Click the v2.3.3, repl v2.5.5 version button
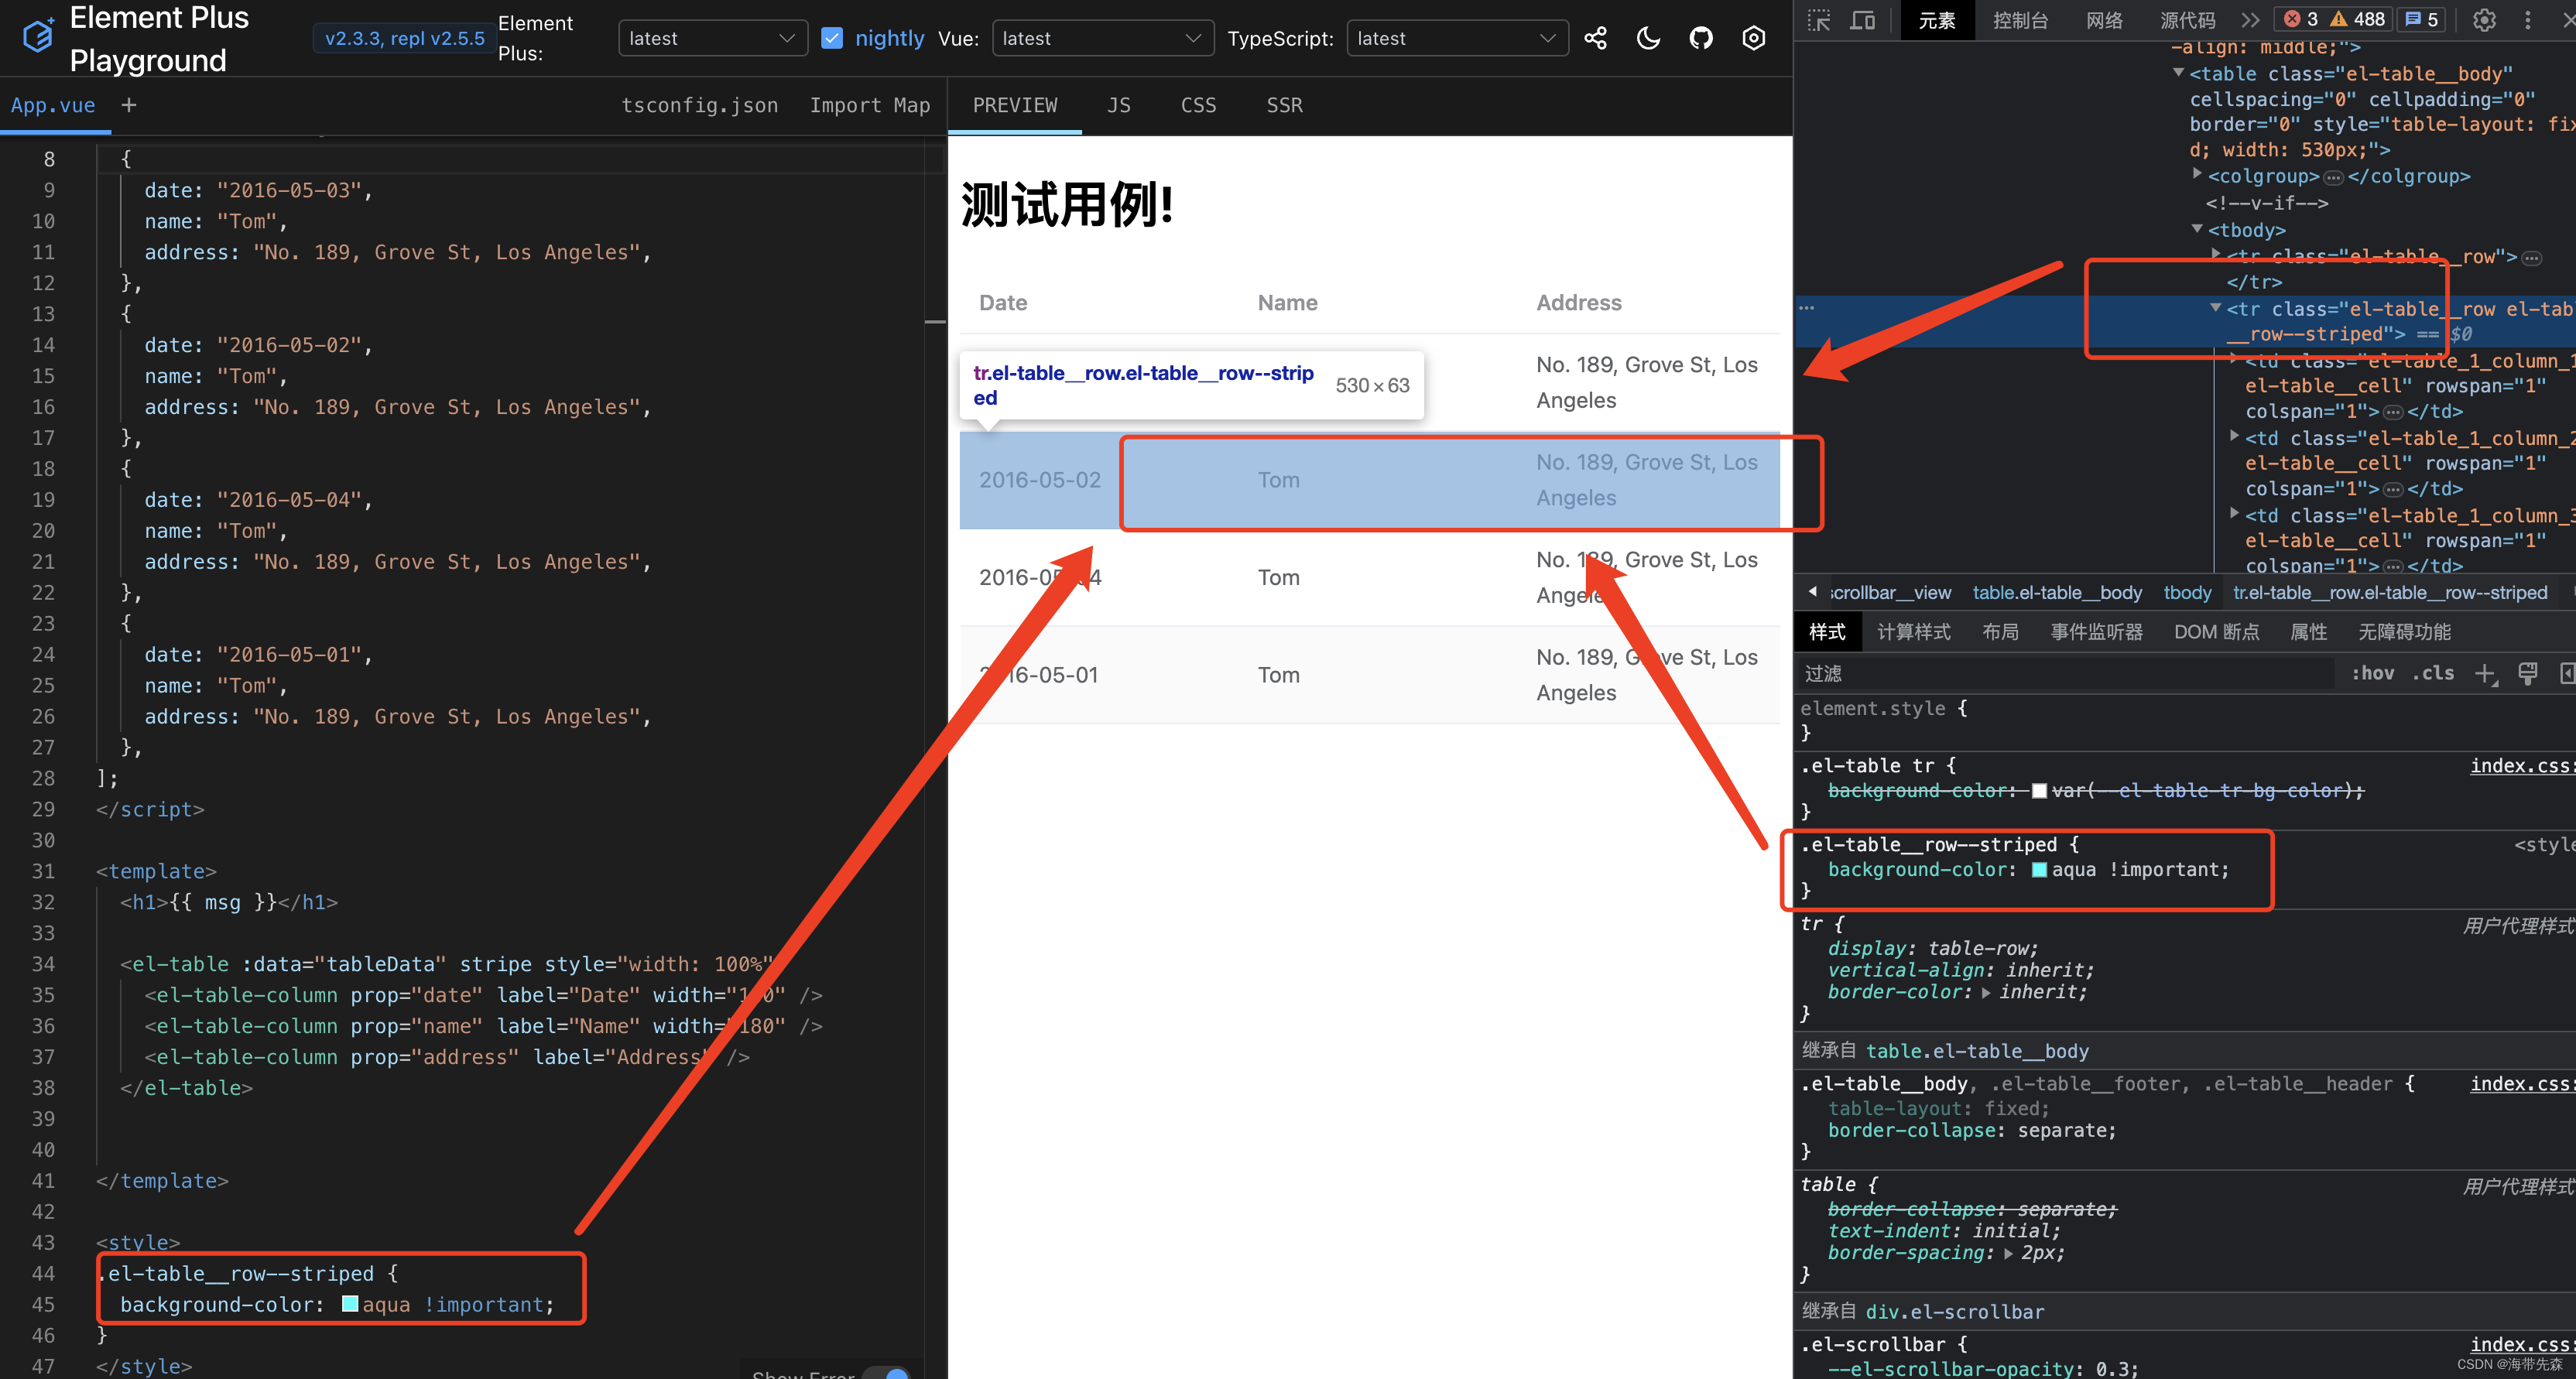 pos(403,37)
